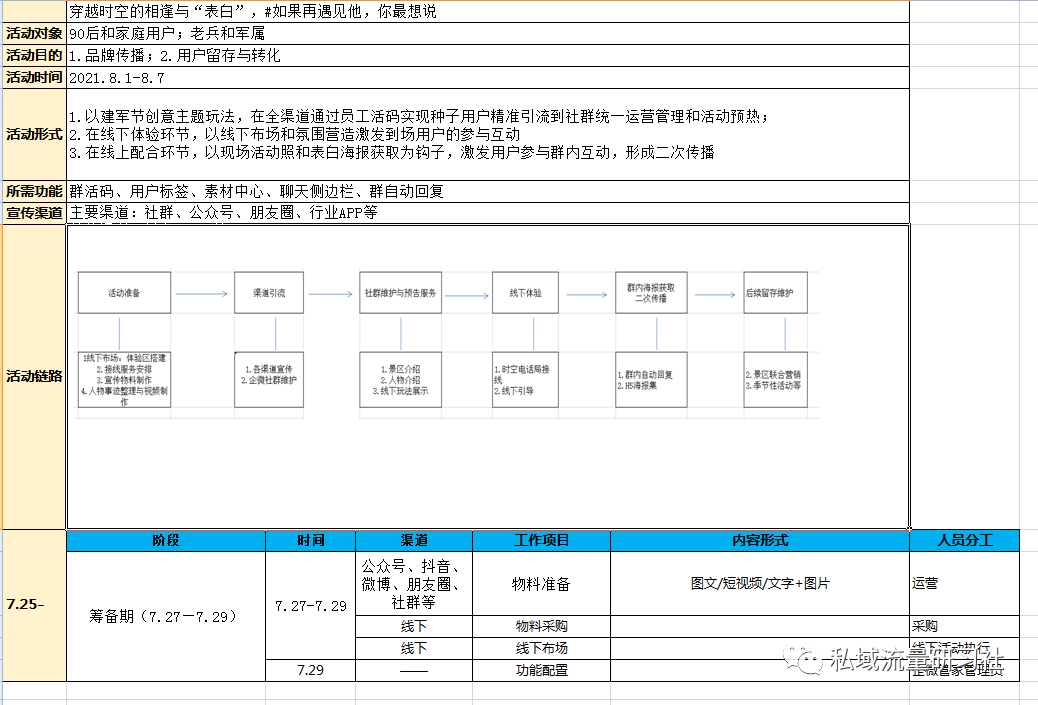Click the '7.29' time cell
1038x705 pixels.
coord(310,670)
